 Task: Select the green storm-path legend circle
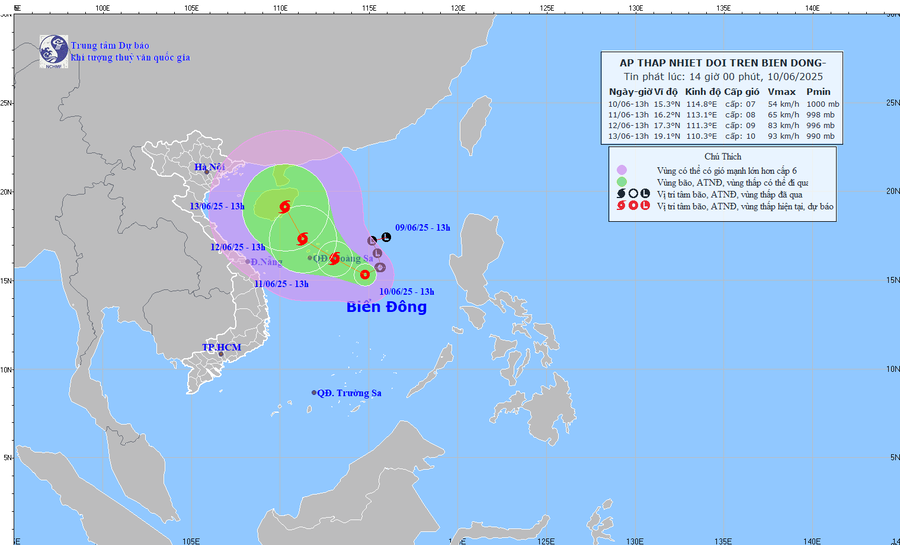pyautogui.click(x=621, y=181)
